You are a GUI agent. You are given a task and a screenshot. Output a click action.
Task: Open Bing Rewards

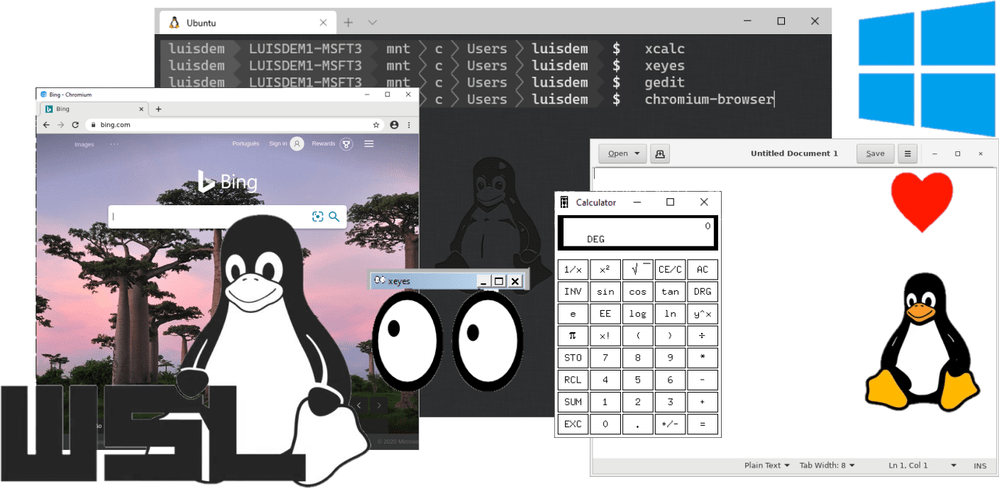pyautogui.click(x=324, y=144)
